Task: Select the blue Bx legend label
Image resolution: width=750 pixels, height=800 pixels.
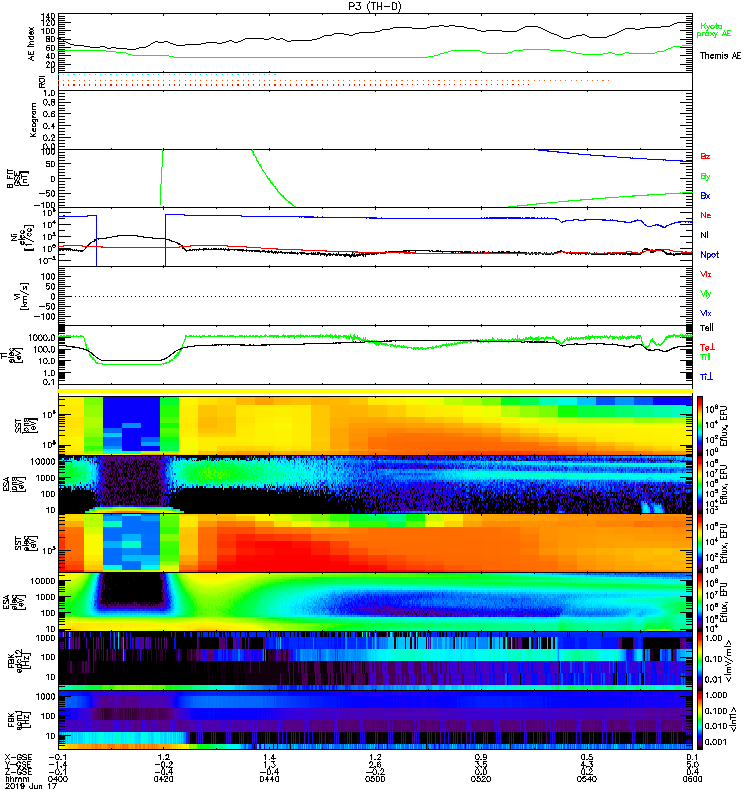Action: point(705,195)
